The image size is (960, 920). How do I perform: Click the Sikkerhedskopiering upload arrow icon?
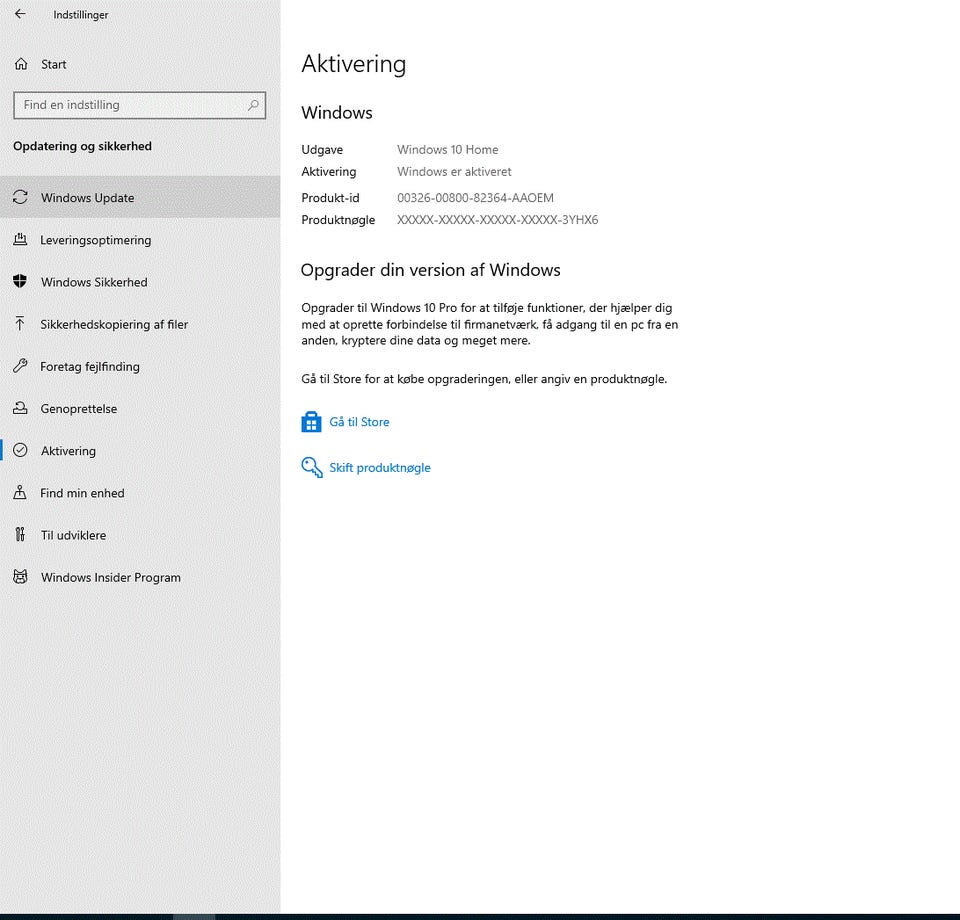pyautogui.click(x=20, y=323)
